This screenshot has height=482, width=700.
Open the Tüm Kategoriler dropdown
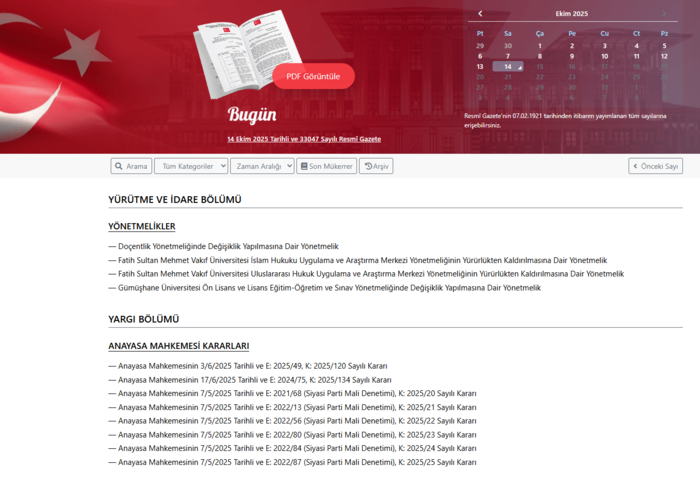click(191, 166)
